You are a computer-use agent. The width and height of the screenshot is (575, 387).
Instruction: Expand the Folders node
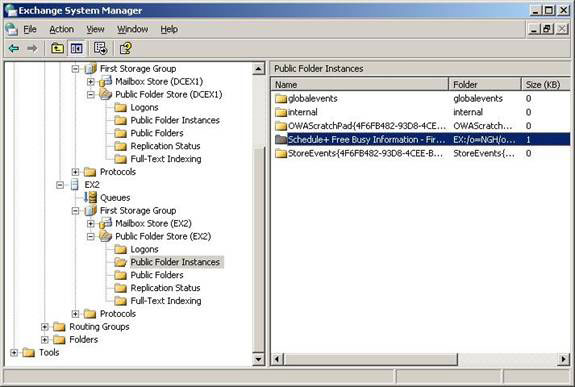point(45,340)
